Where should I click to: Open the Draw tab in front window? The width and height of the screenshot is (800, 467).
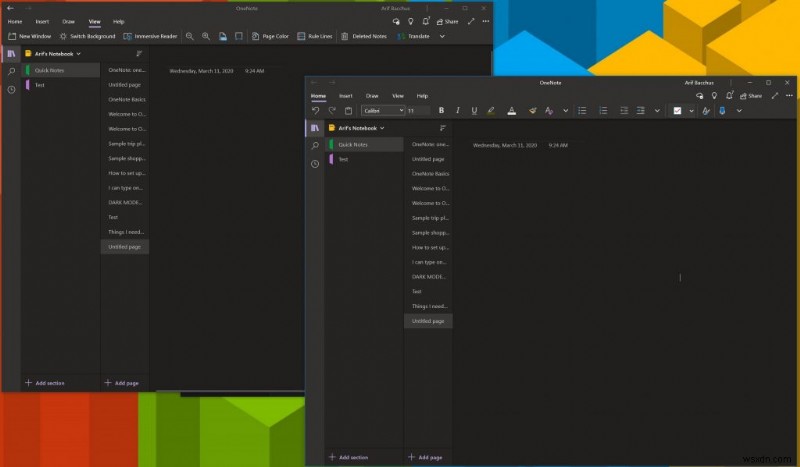371,95
